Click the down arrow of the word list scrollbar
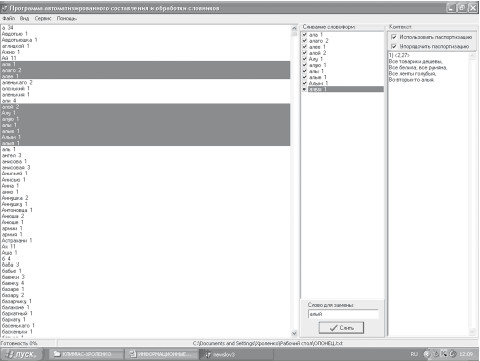 (x=294, y=333)
